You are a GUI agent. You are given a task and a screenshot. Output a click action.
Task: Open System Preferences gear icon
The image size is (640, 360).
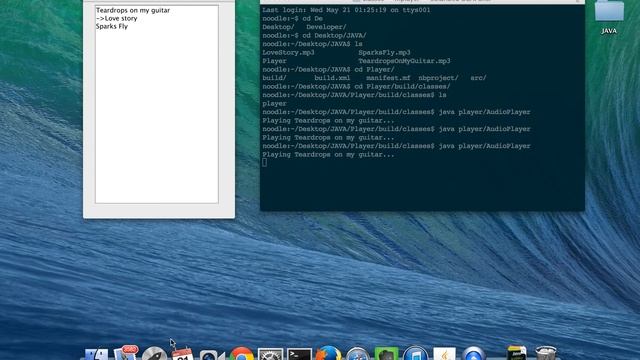point(270,354)
